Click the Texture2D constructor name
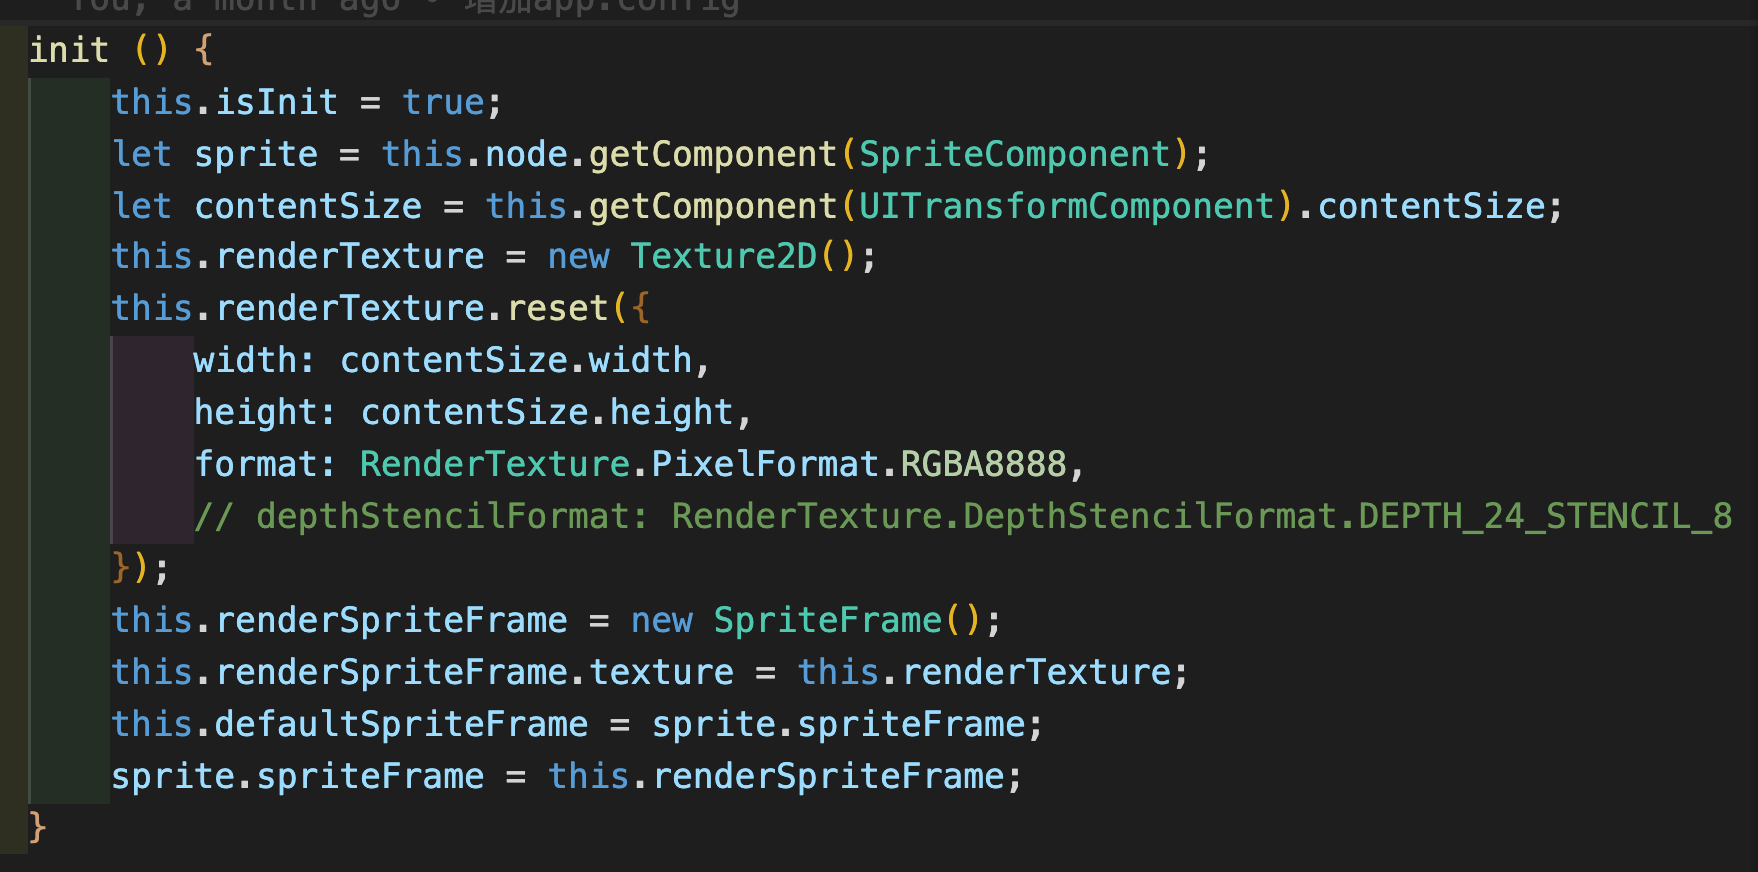 click(723, 257)
